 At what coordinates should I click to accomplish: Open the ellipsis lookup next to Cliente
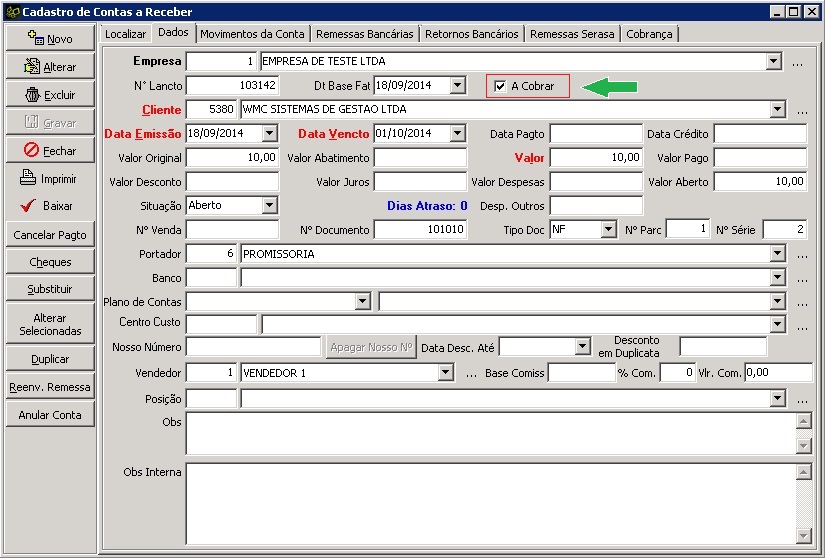click(802, 110)
